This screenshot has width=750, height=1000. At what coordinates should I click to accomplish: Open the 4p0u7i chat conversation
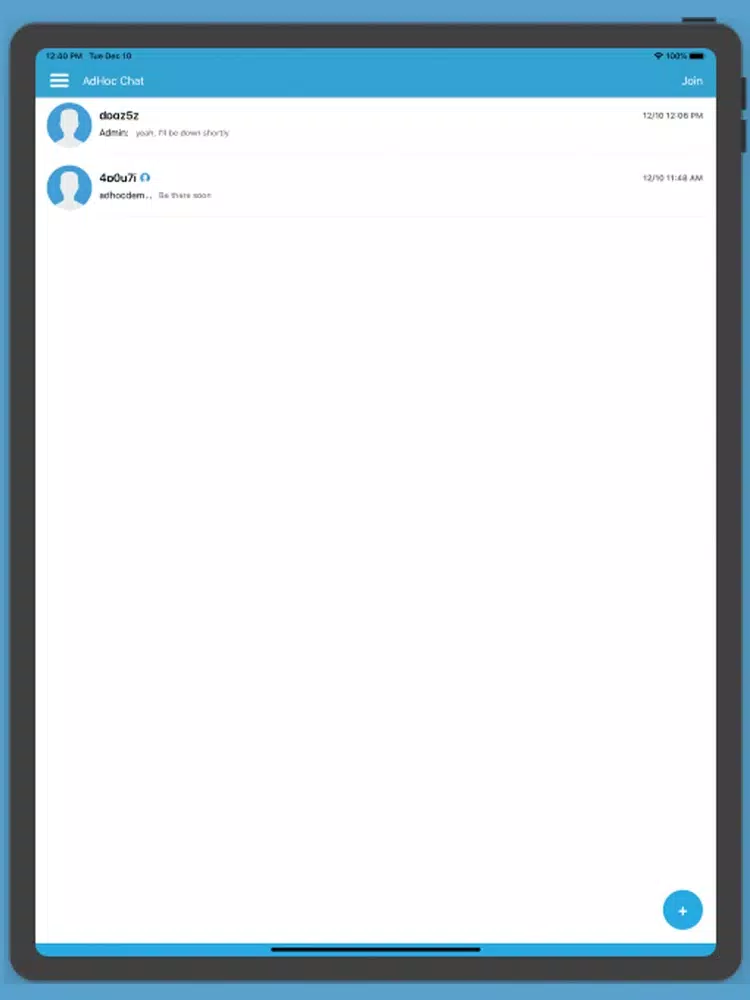pyautogui.click(x=376, y=187)
